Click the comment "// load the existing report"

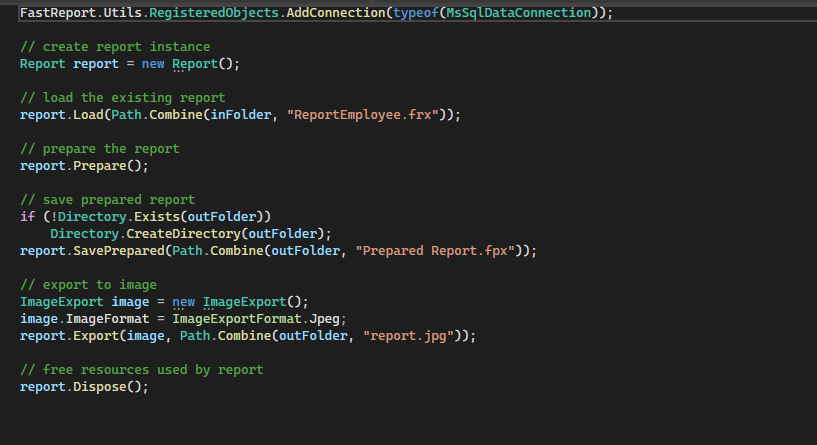click(122, 98)
